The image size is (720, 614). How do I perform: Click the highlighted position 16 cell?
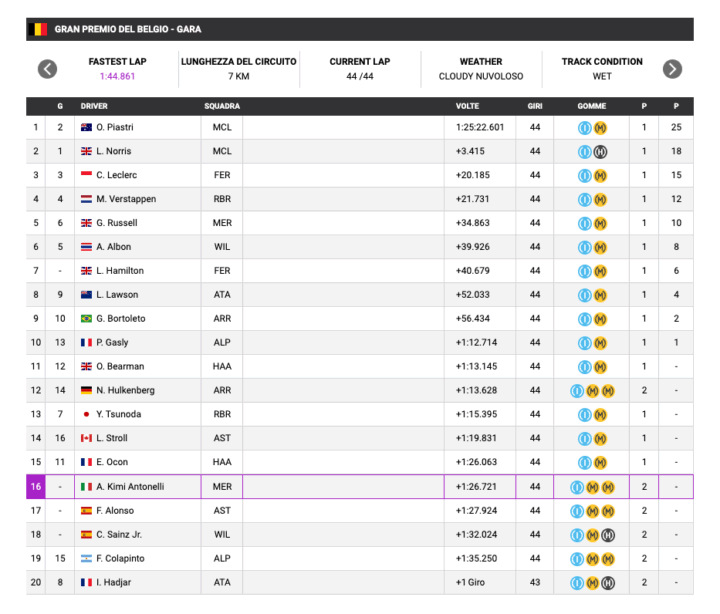(36, 487)
